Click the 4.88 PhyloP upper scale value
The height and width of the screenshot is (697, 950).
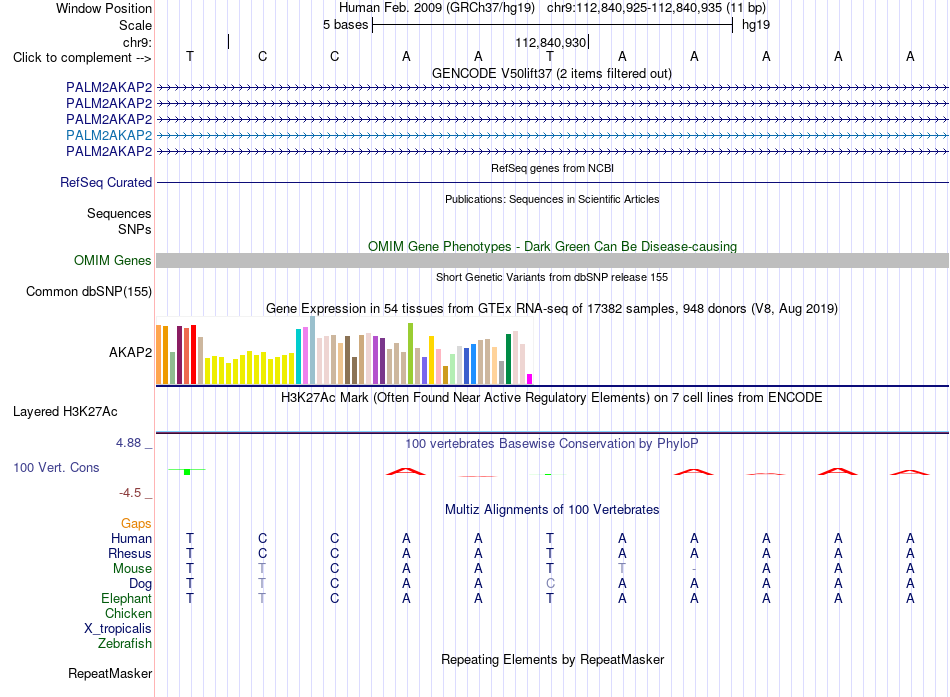pyautogui.click(x=128, y=443)
